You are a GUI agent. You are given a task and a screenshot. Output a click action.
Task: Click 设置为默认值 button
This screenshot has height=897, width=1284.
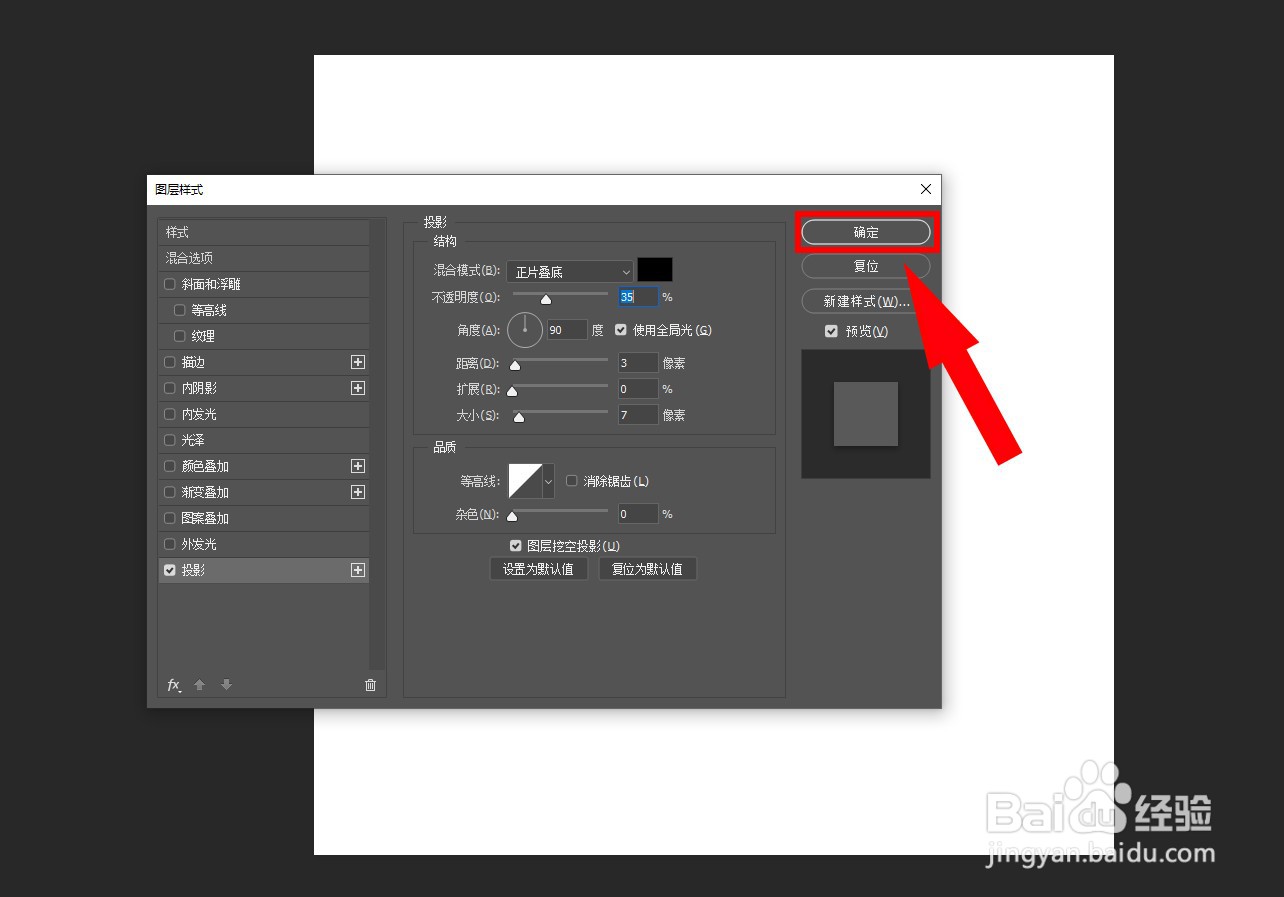(538, 569)
